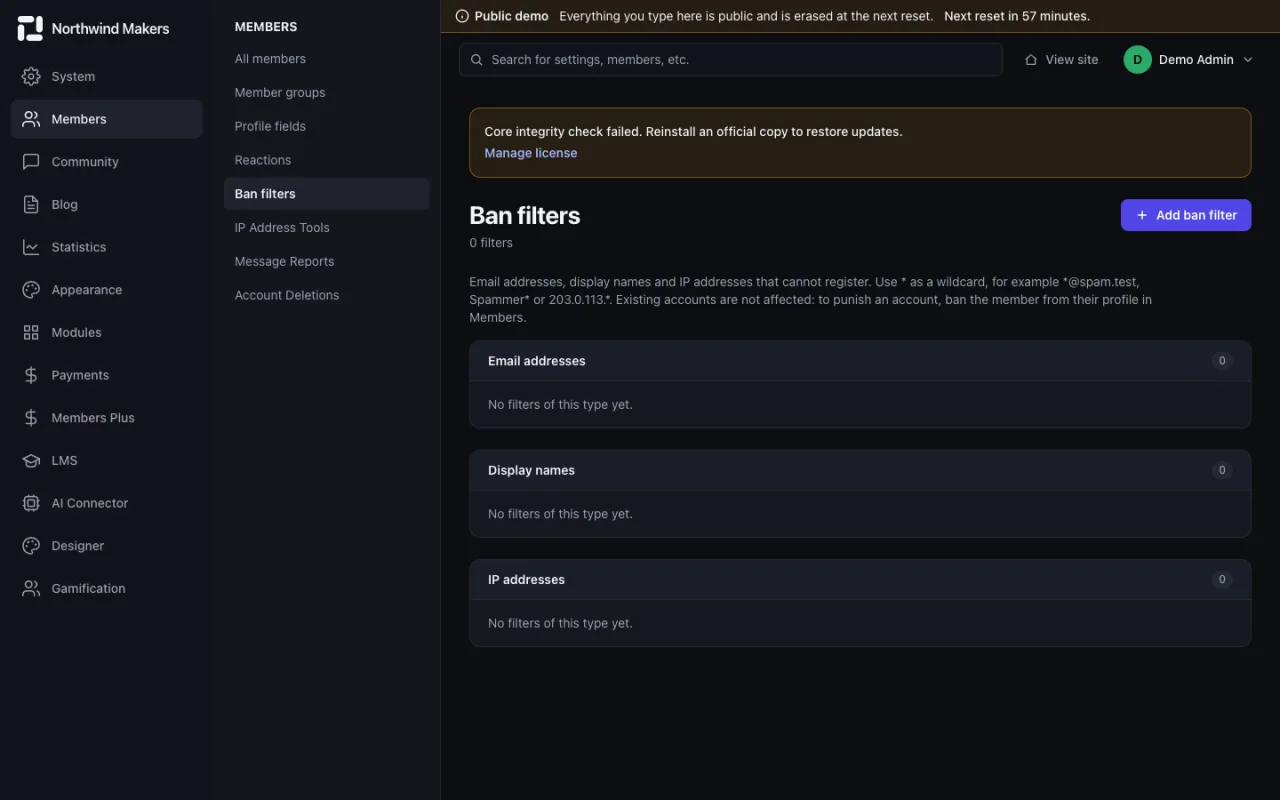The image size is (1280, 800).
Task: Open the AI Connector chip icon
Action: pos(31,503)
